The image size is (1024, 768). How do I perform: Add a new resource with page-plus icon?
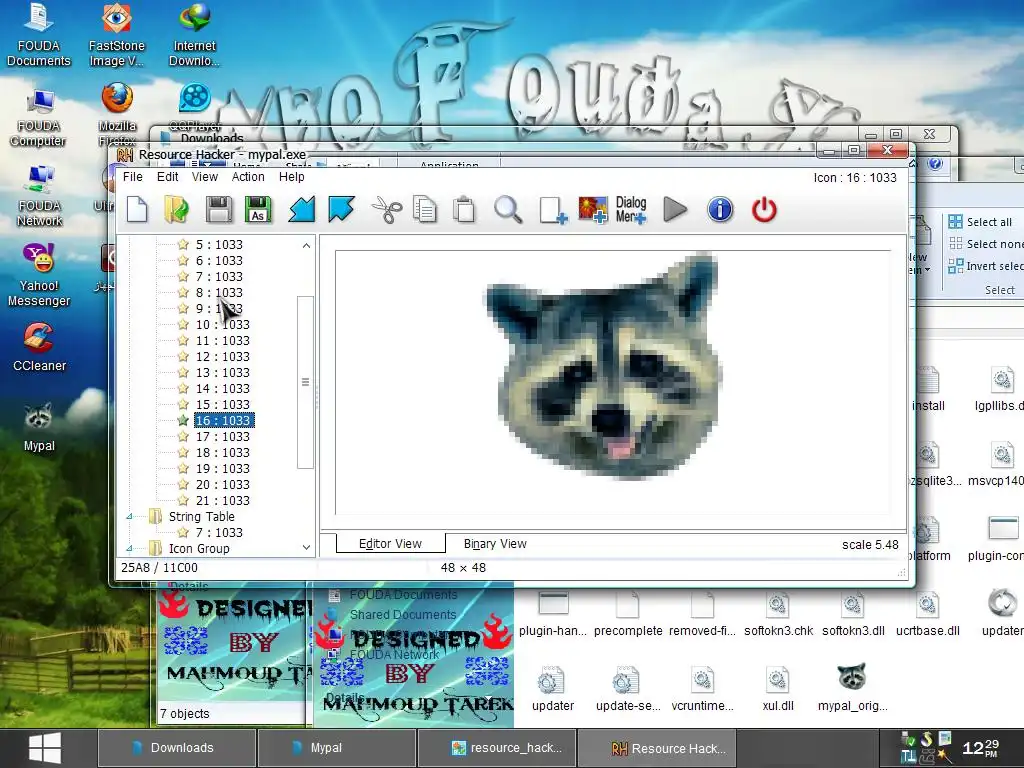[x=552, y=210]
